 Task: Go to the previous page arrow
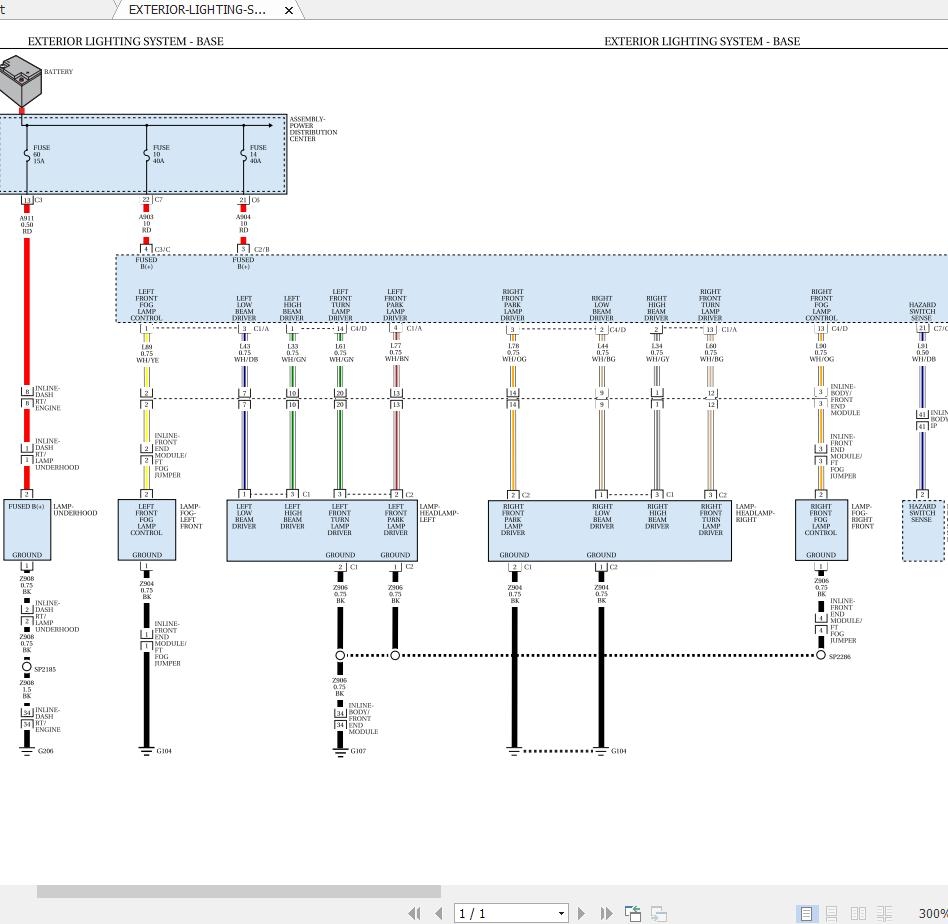click(440, 913)
